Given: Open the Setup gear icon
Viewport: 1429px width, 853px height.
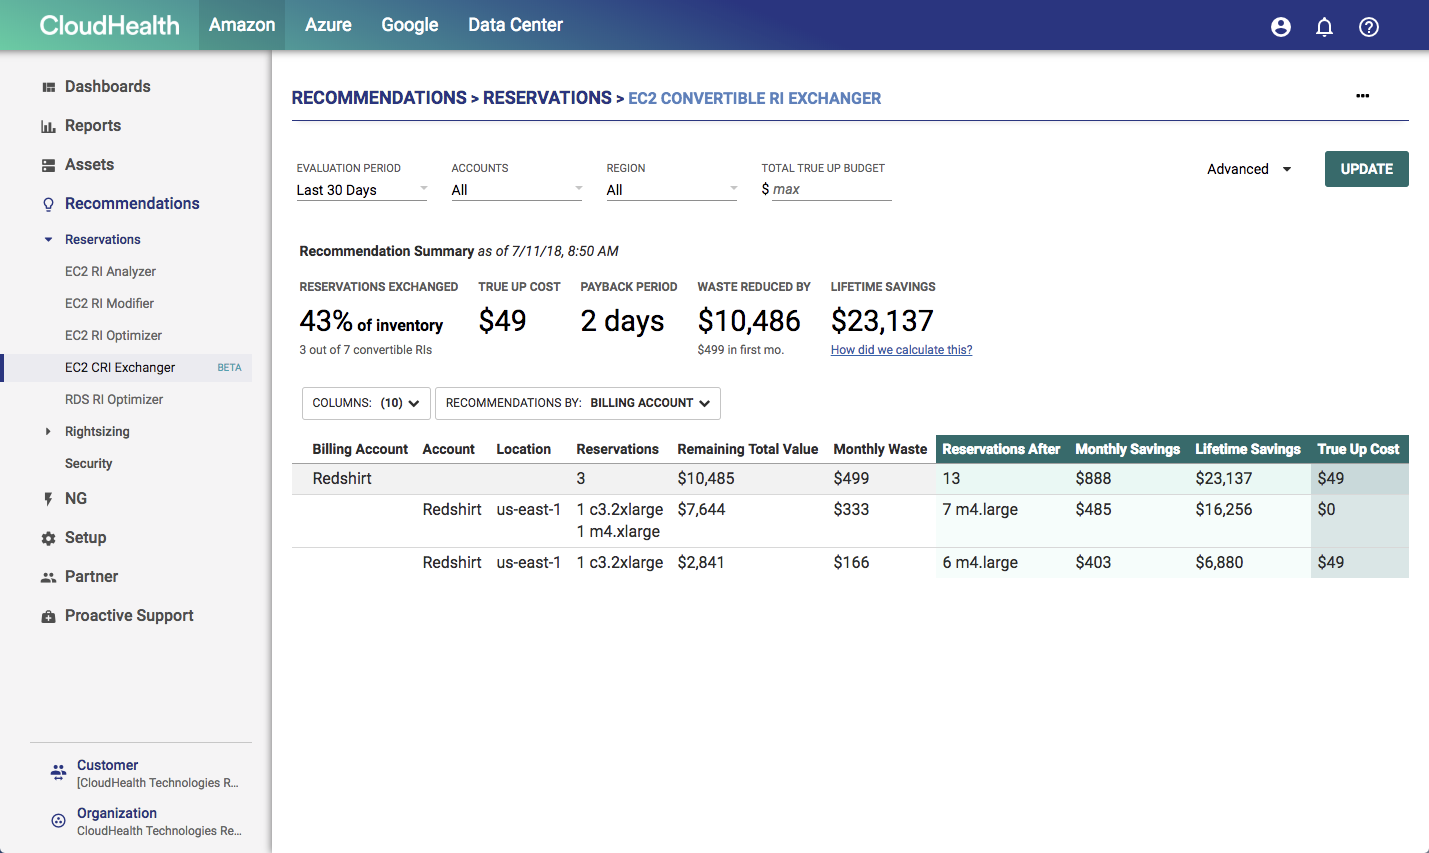Looking at the screenshot, I should (47, 537).
